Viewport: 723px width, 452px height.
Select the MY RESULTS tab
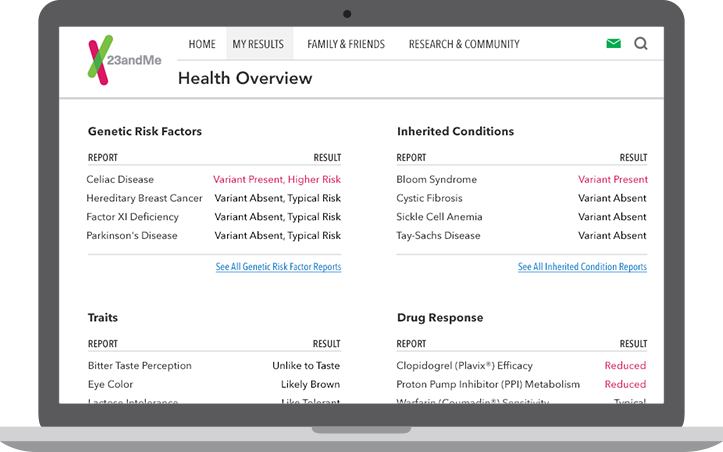(x=258, y=44)
